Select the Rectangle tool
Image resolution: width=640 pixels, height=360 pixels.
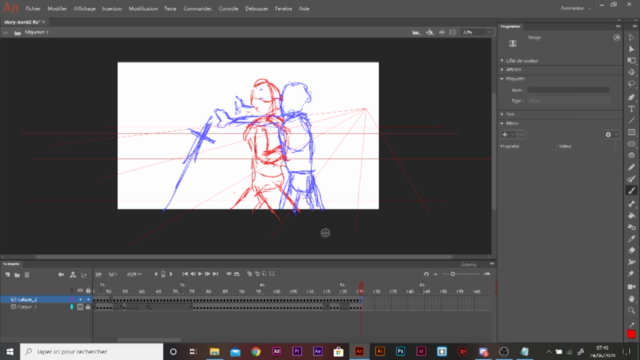point(631,132)
